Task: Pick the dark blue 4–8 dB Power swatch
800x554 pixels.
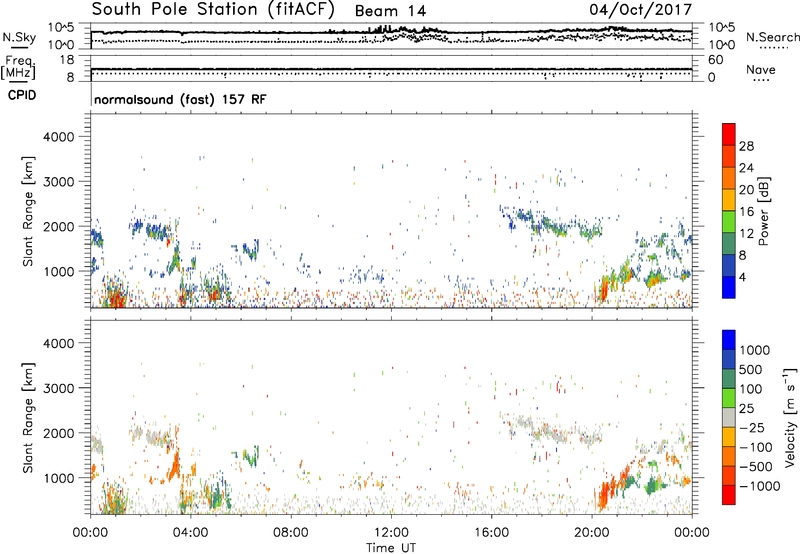Action: click(729, 265)
